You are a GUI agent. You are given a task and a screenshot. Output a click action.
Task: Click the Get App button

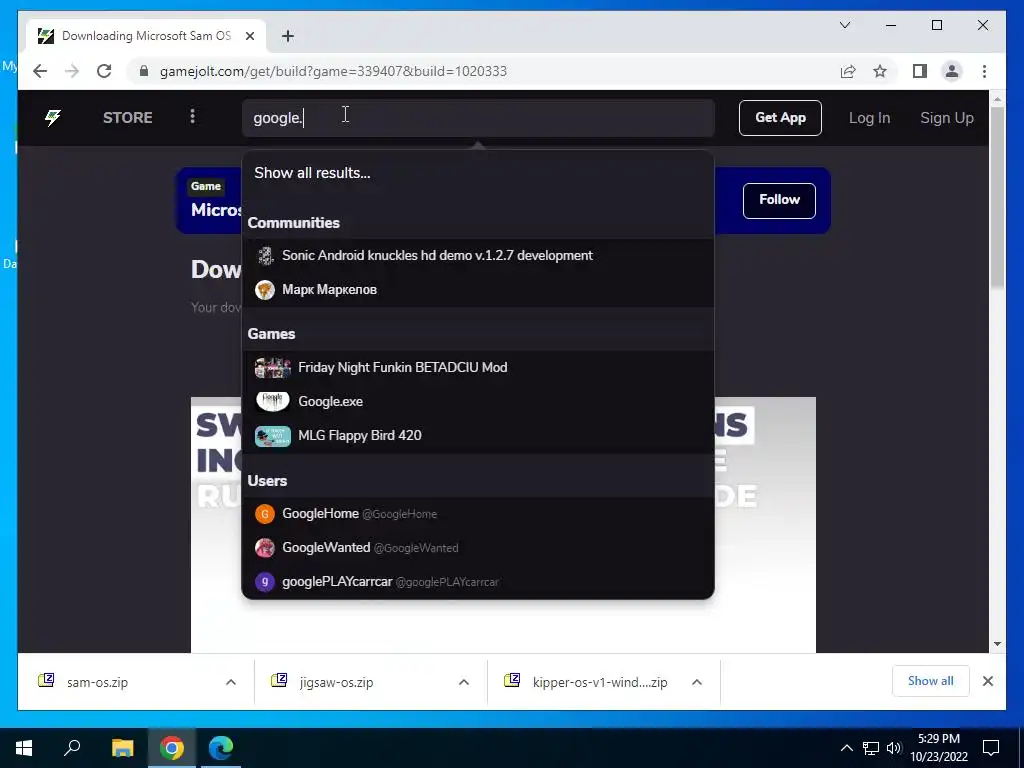click(780, 118)
